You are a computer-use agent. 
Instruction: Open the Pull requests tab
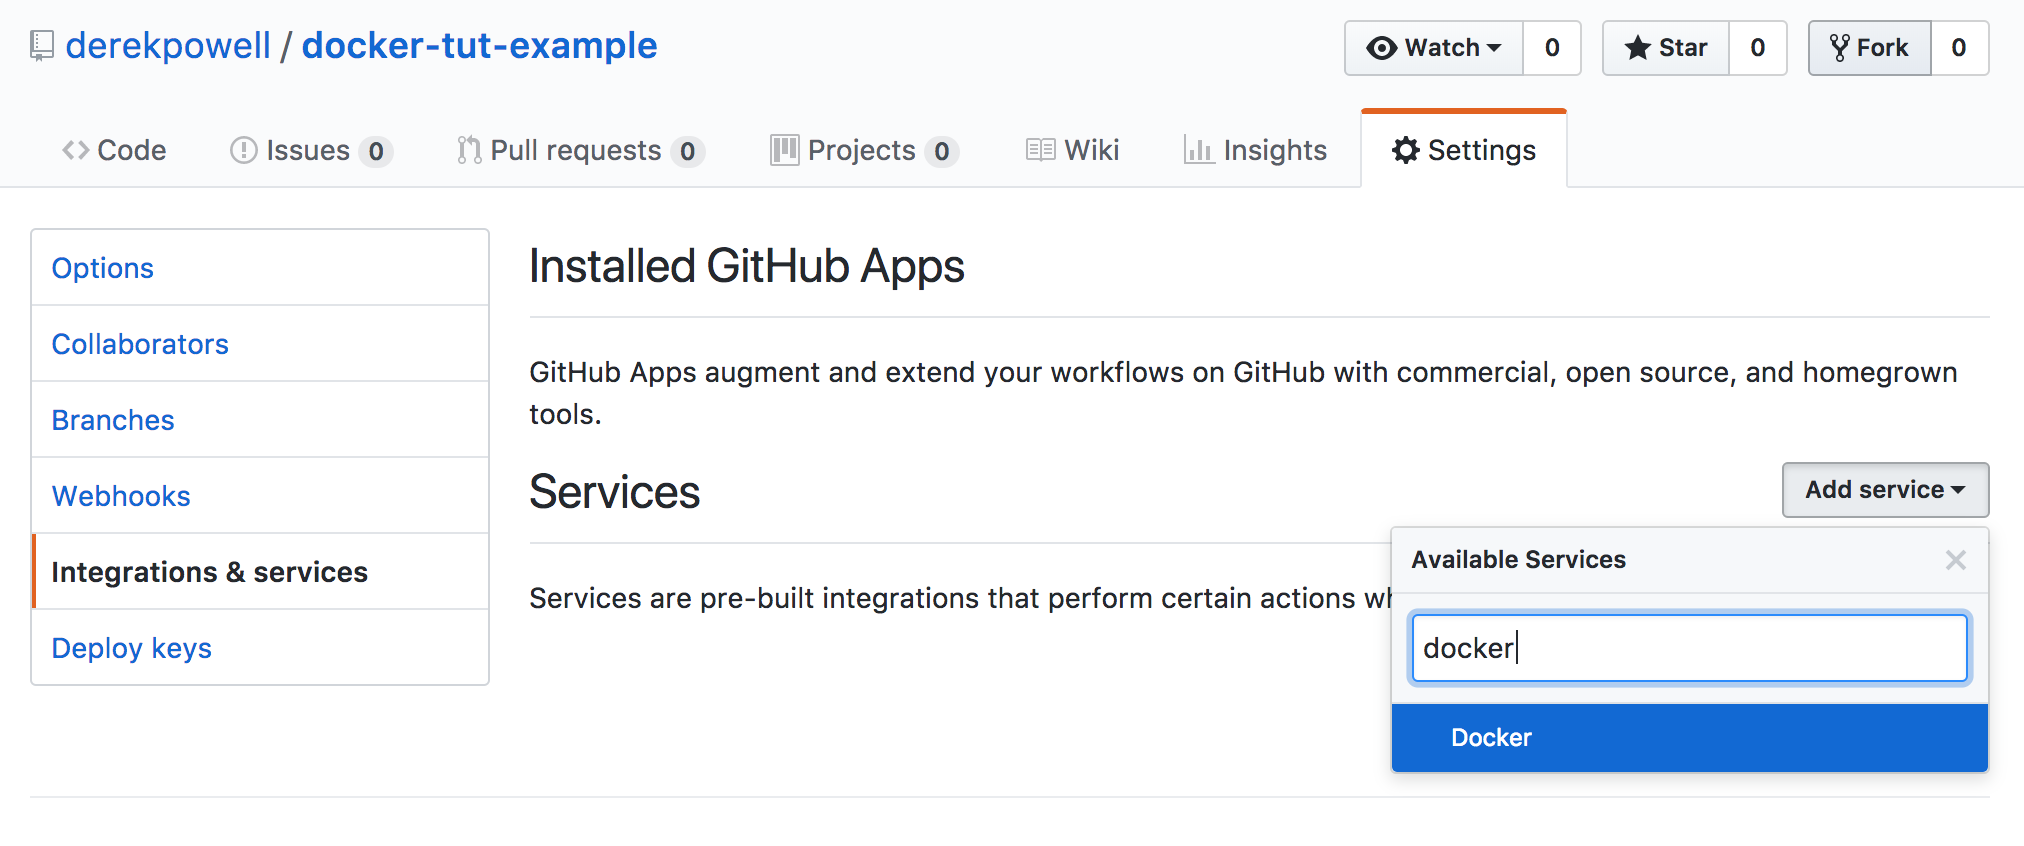point(580,150)
